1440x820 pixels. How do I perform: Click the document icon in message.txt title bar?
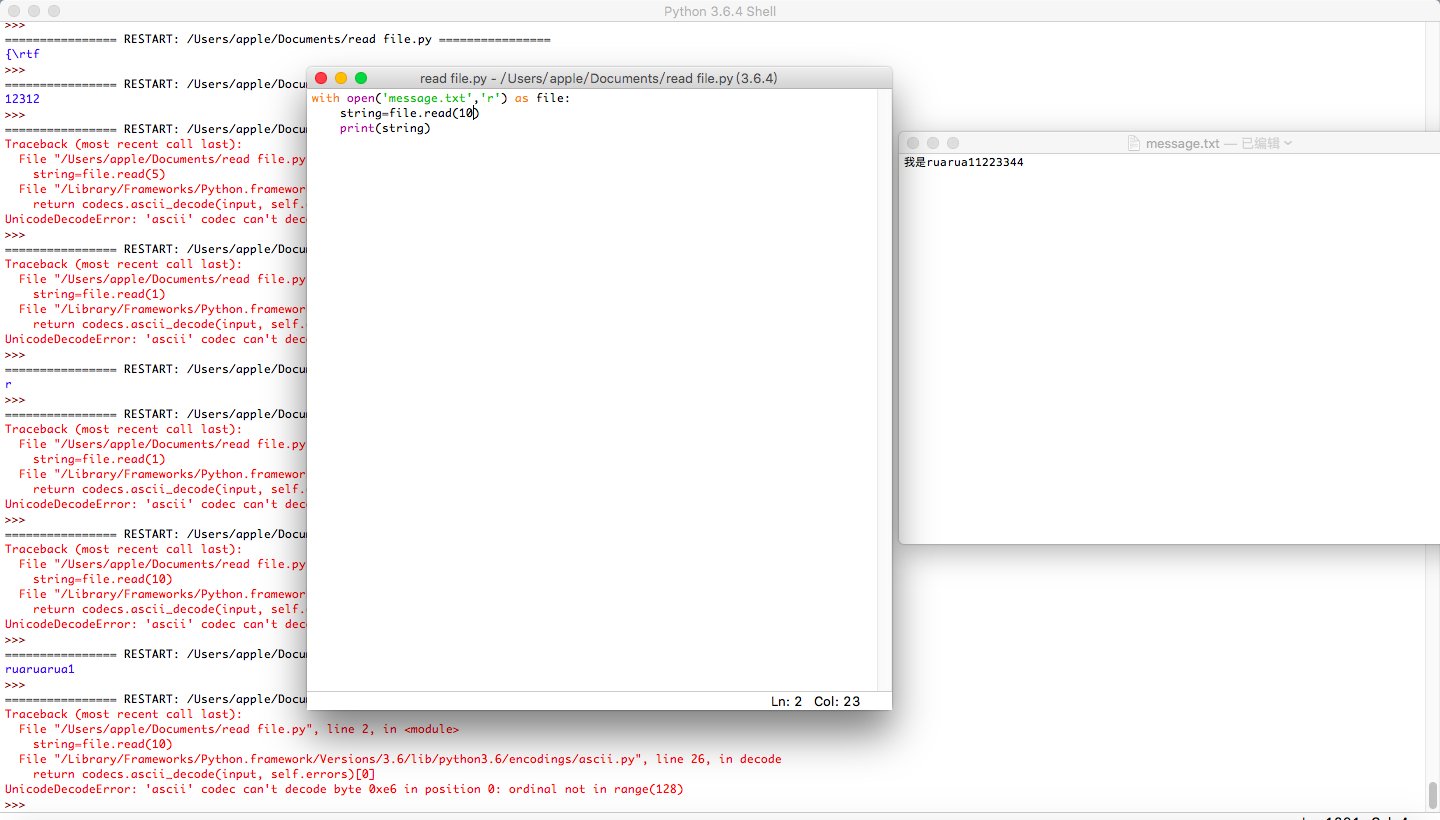1134,143
